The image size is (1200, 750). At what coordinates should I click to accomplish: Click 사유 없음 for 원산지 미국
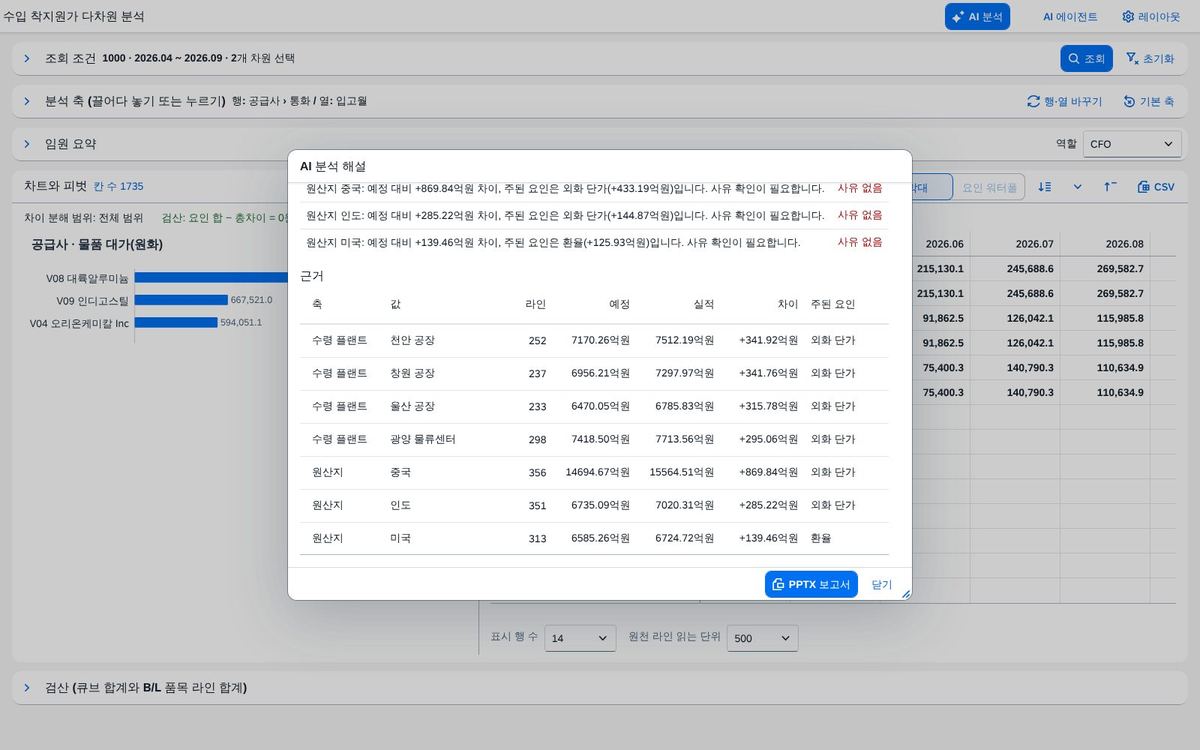point(860,242)
